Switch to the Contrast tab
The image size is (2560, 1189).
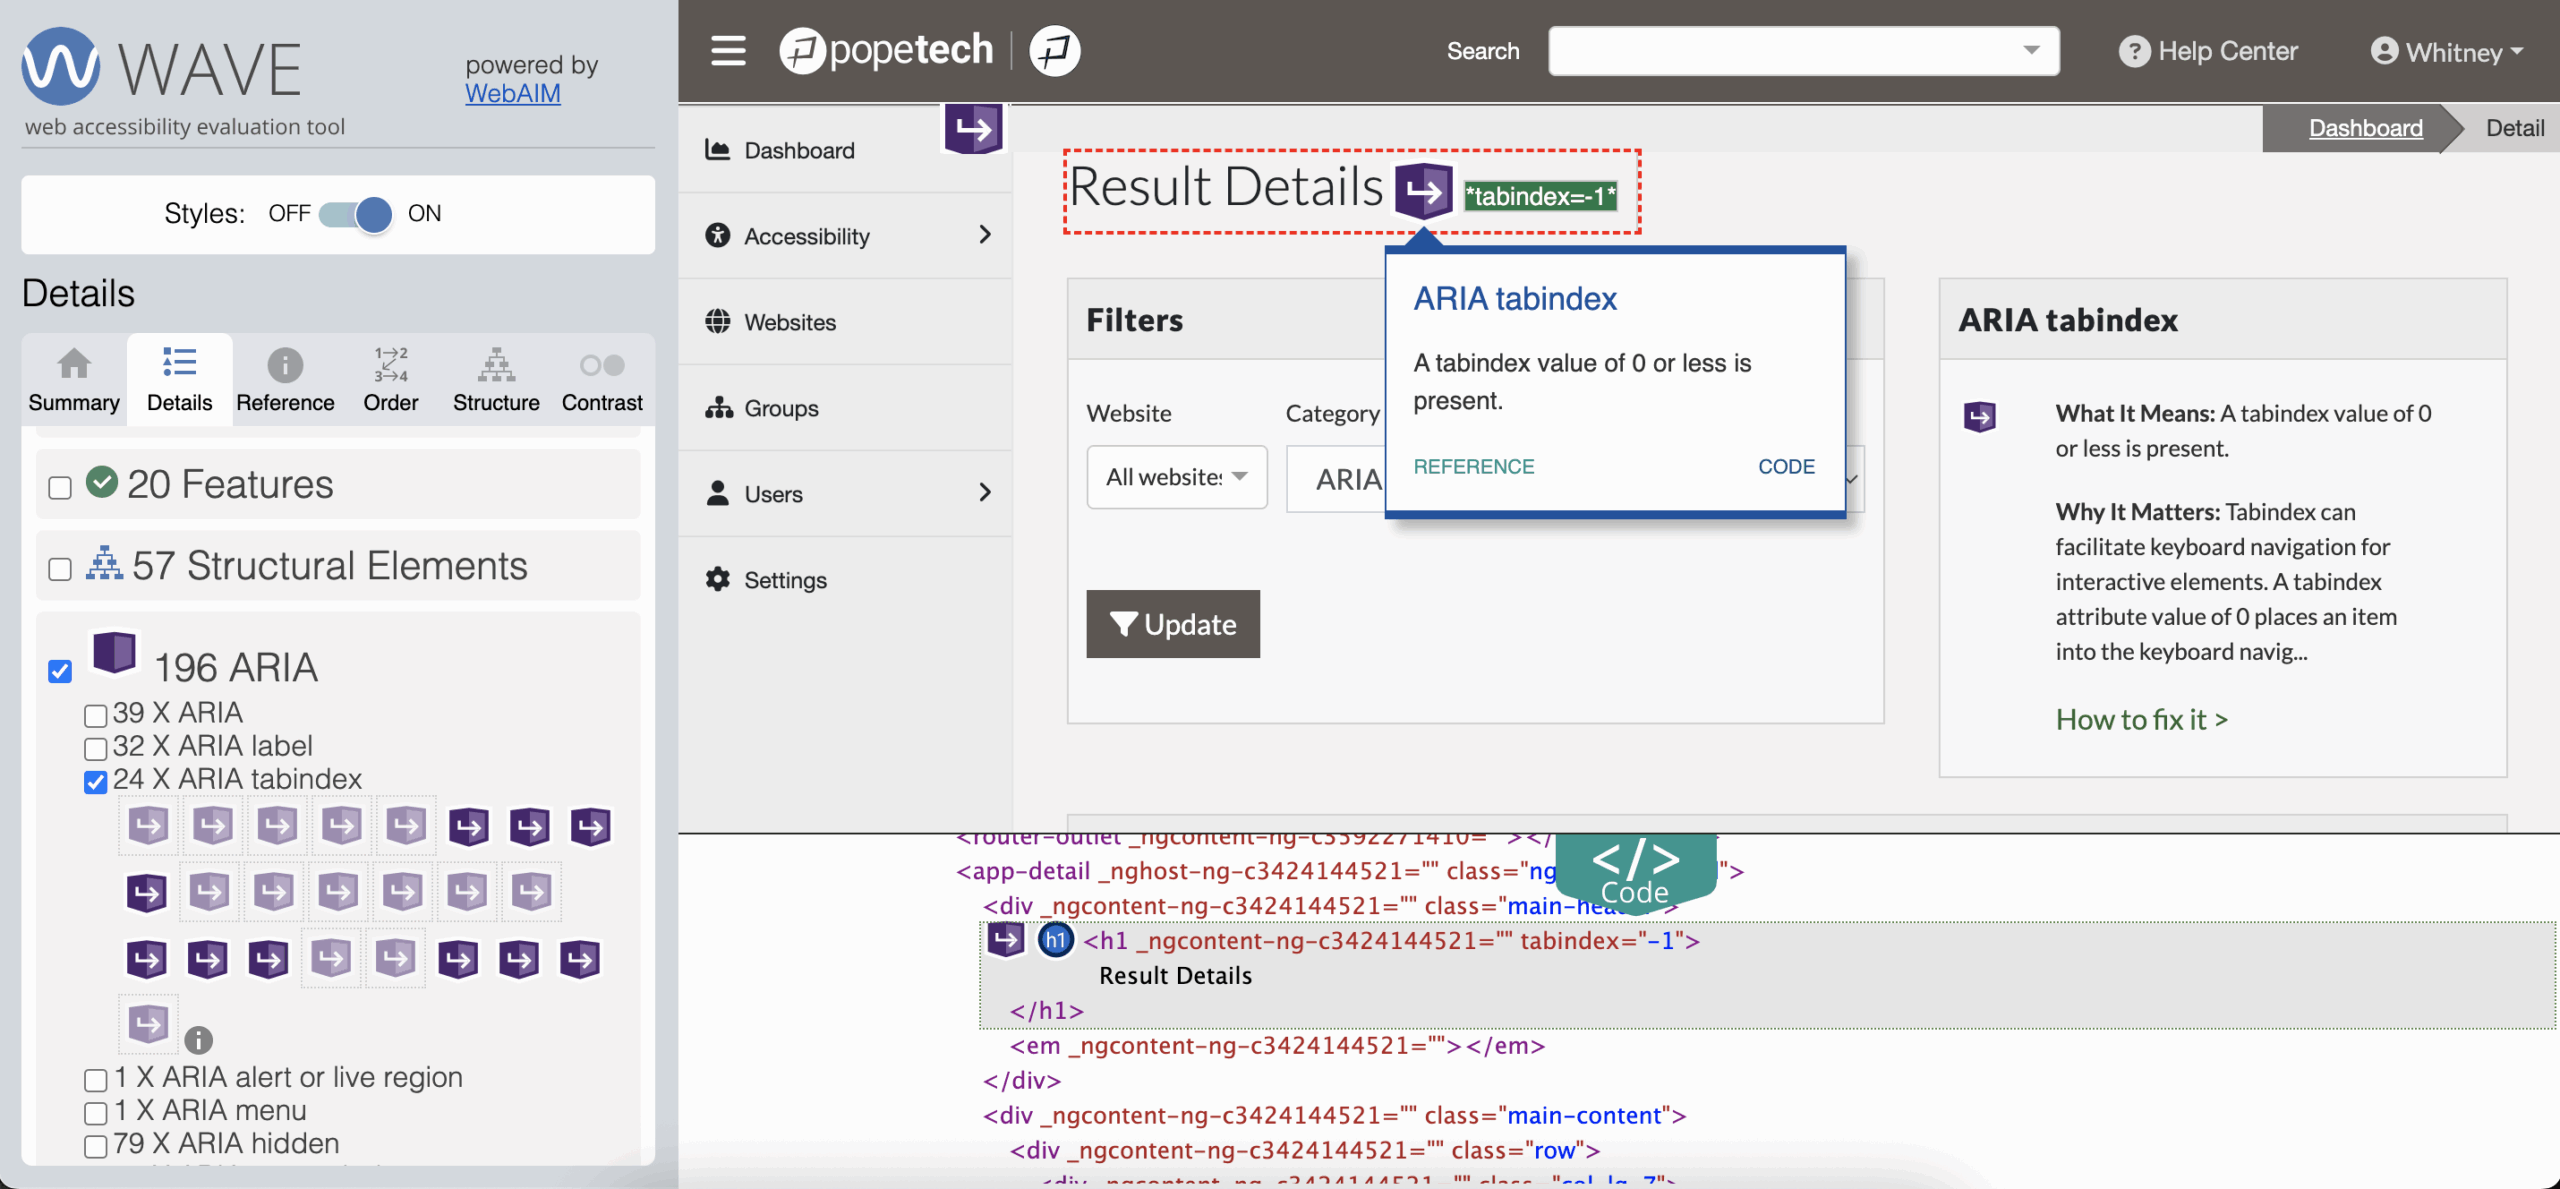[601, 381]
